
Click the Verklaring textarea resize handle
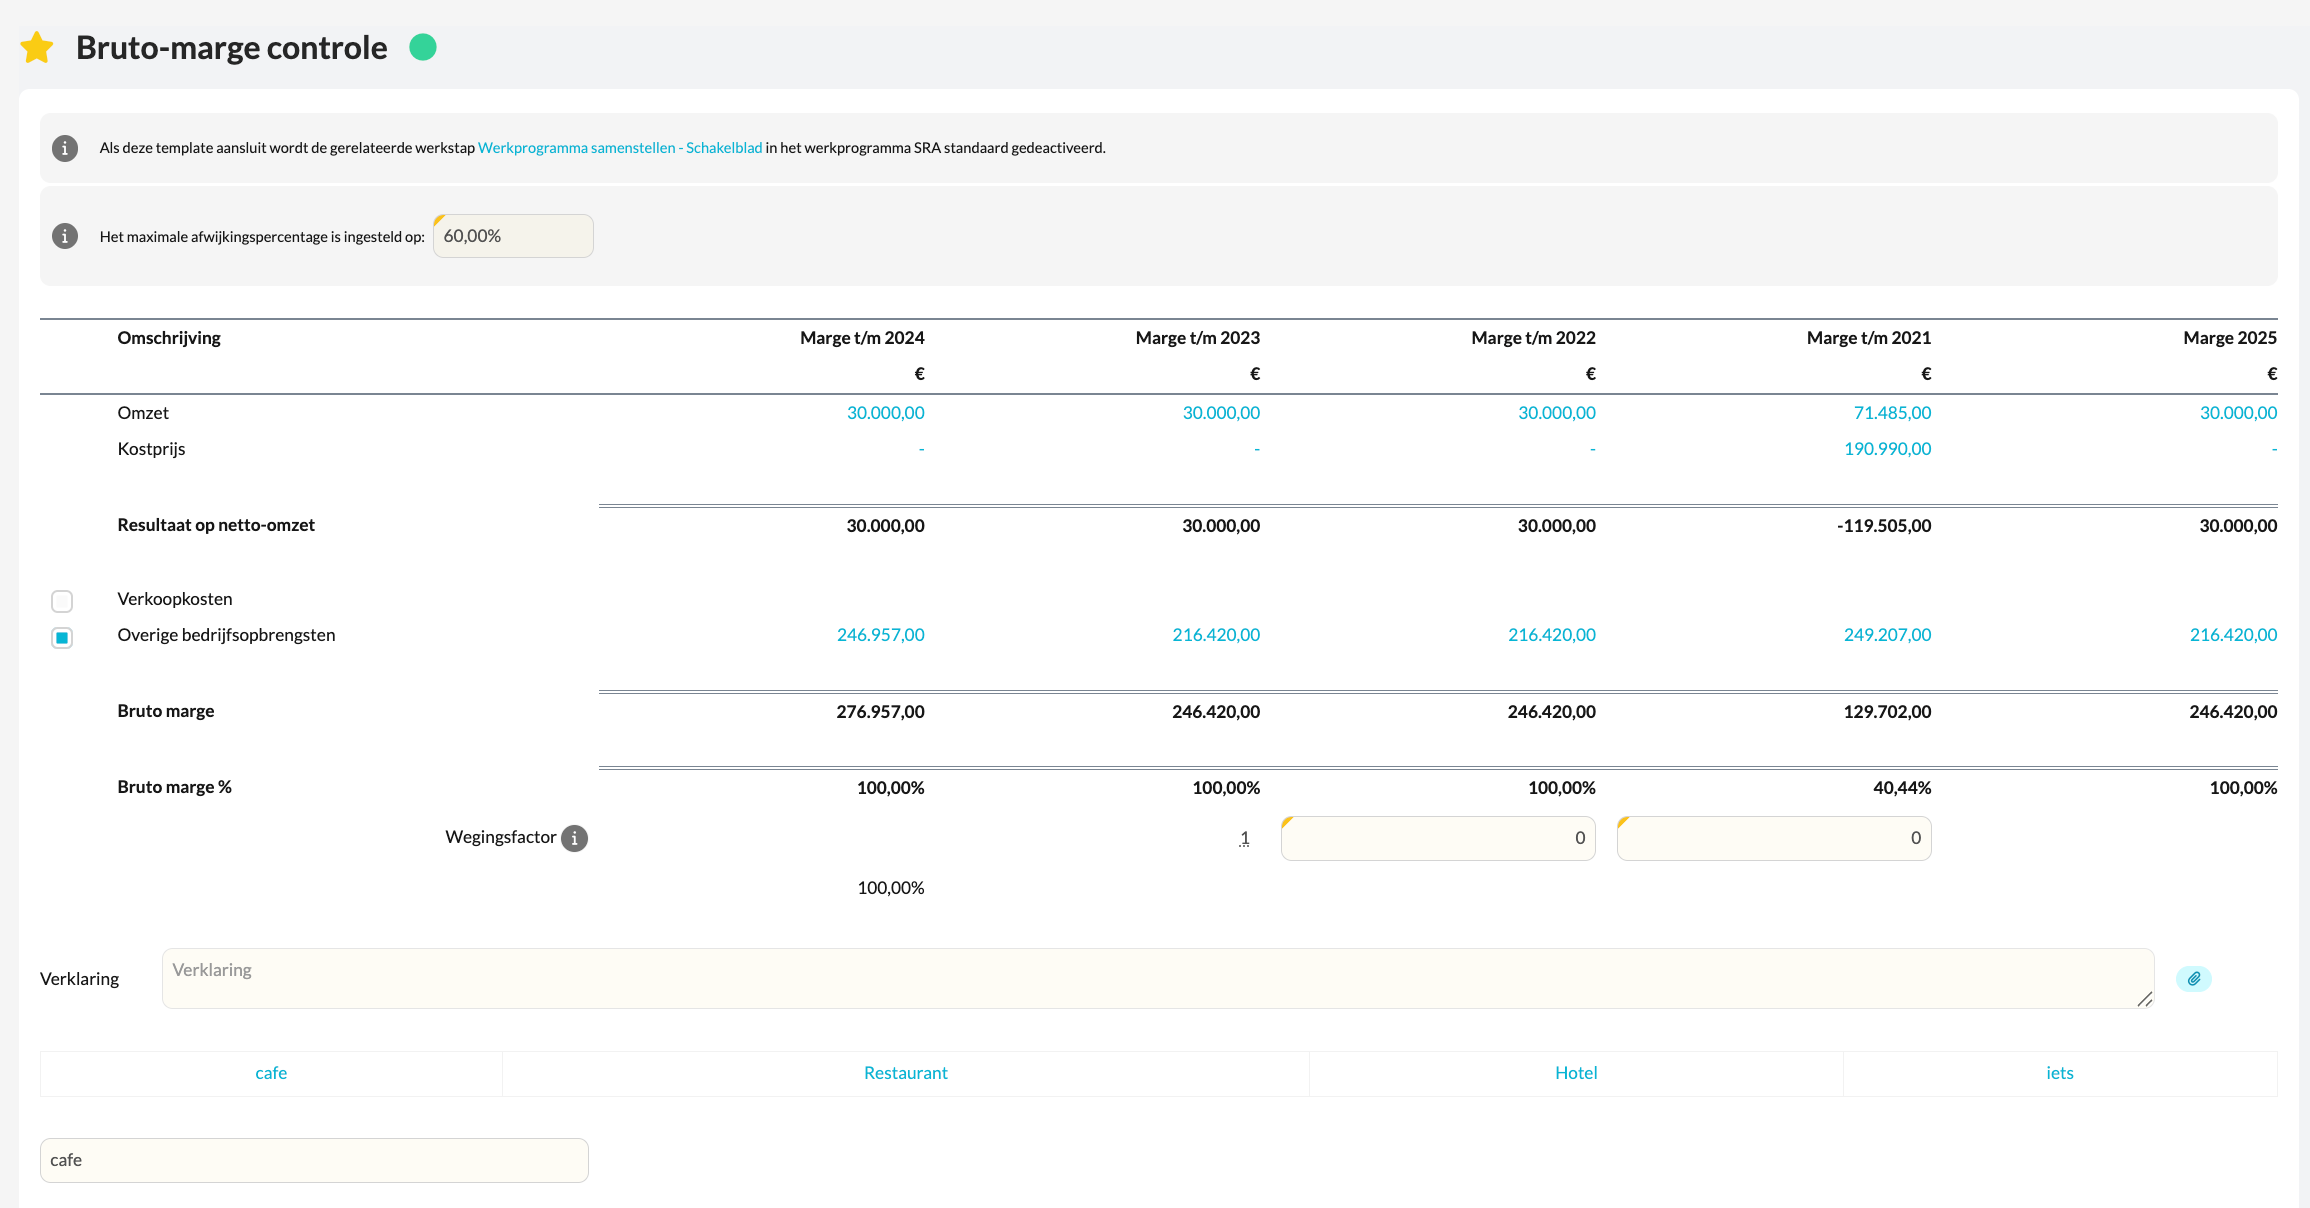(x=2144, y=999)
